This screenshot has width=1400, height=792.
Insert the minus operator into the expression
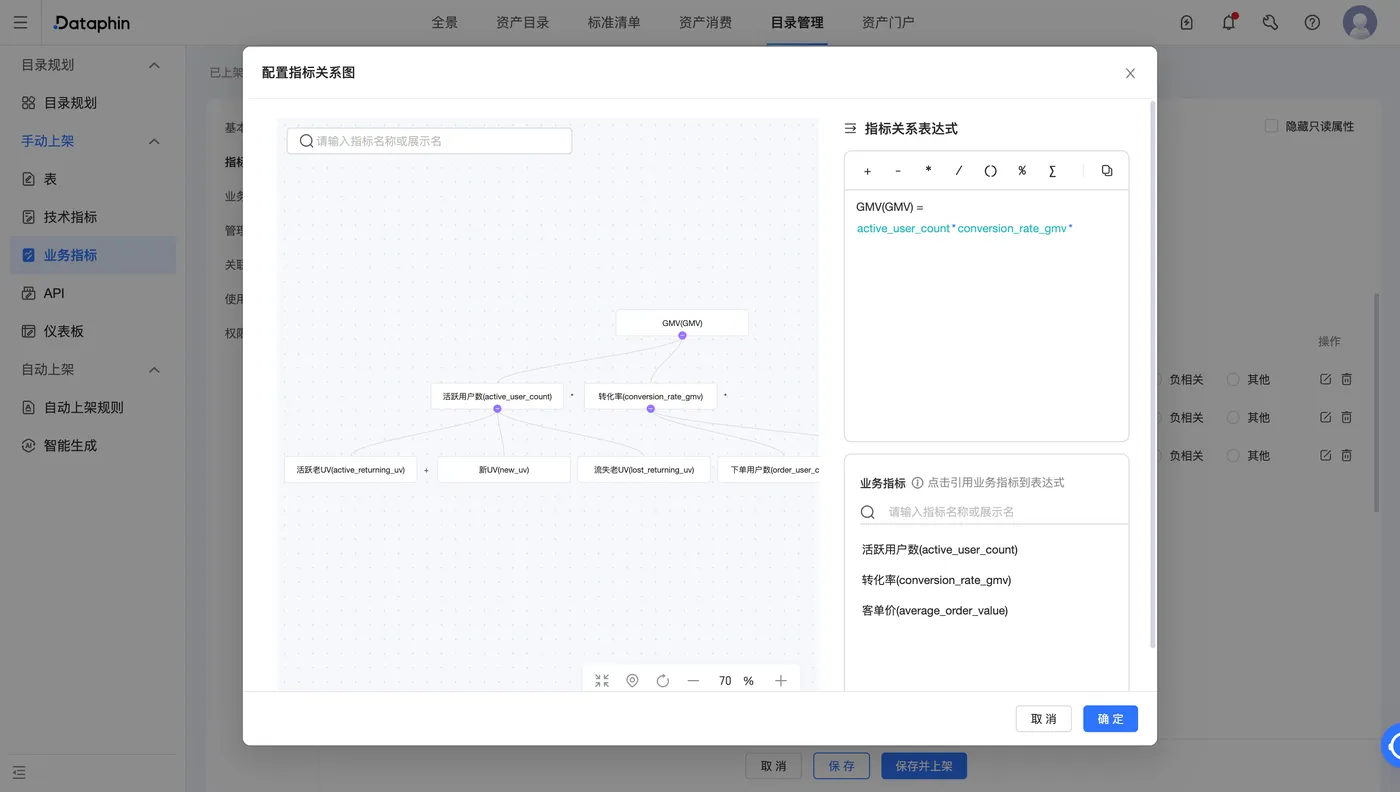pos(898,171)
